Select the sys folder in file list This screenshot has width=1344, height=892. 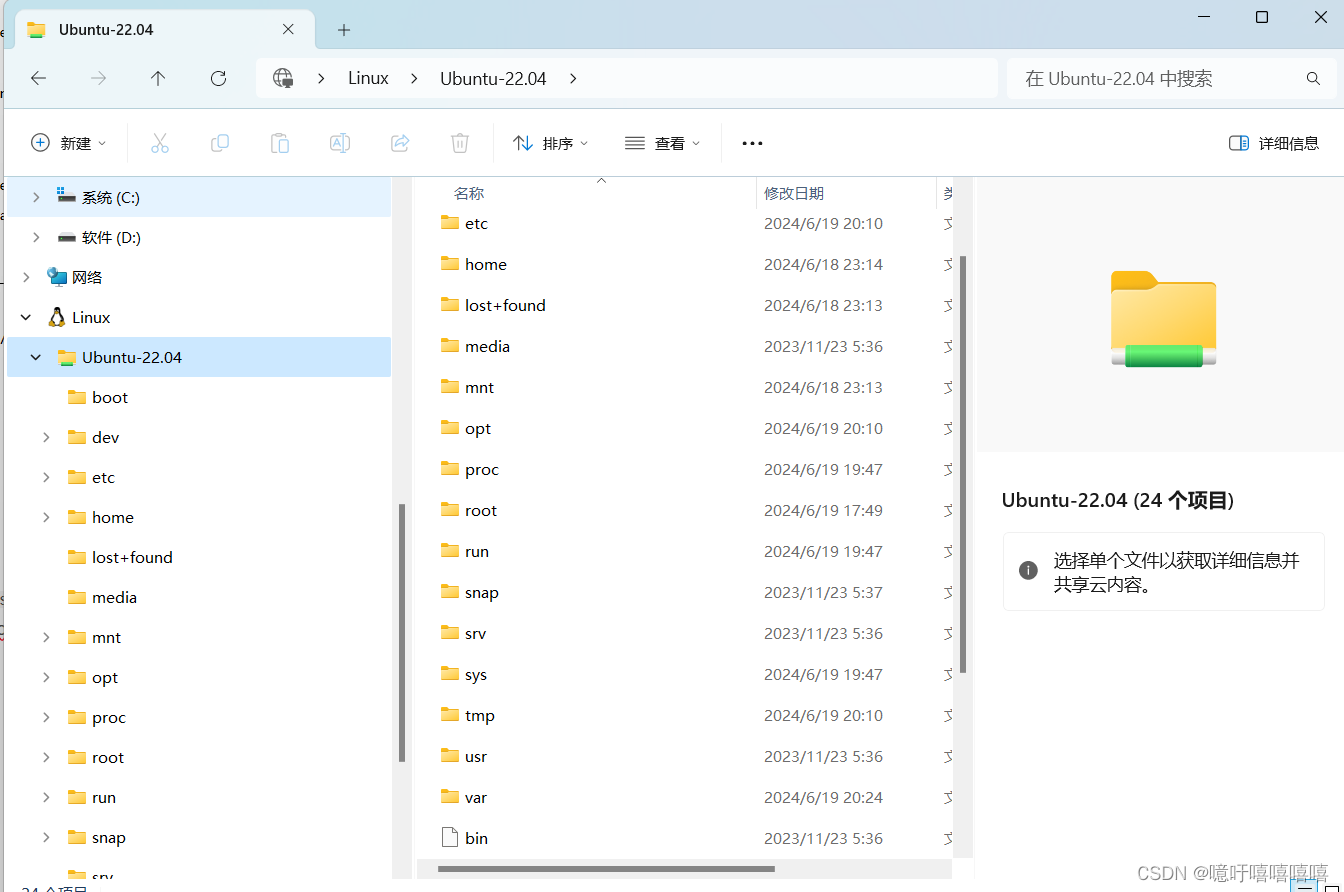(x=476, y=674)
